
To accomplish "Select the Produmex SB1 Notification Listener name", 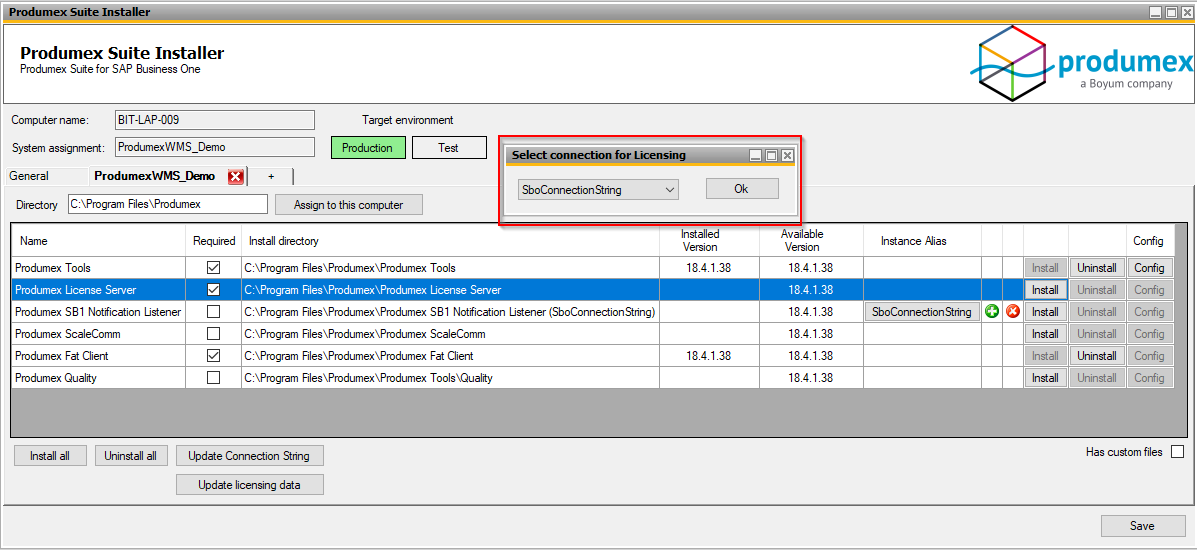I will [99, 312].
